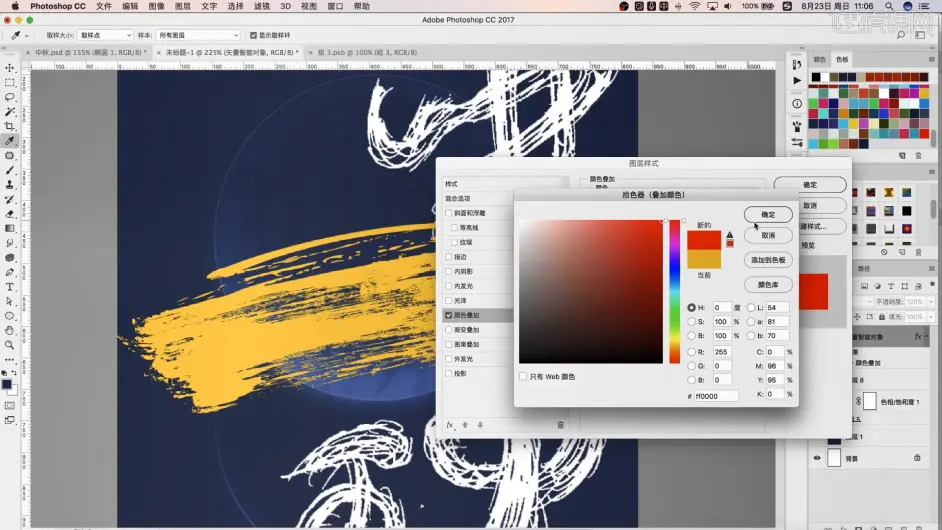The height and width of the screenshot is (530, 942).
Task: Open layer opacity 不透明度 dropdown
Action: pos(931,301)
